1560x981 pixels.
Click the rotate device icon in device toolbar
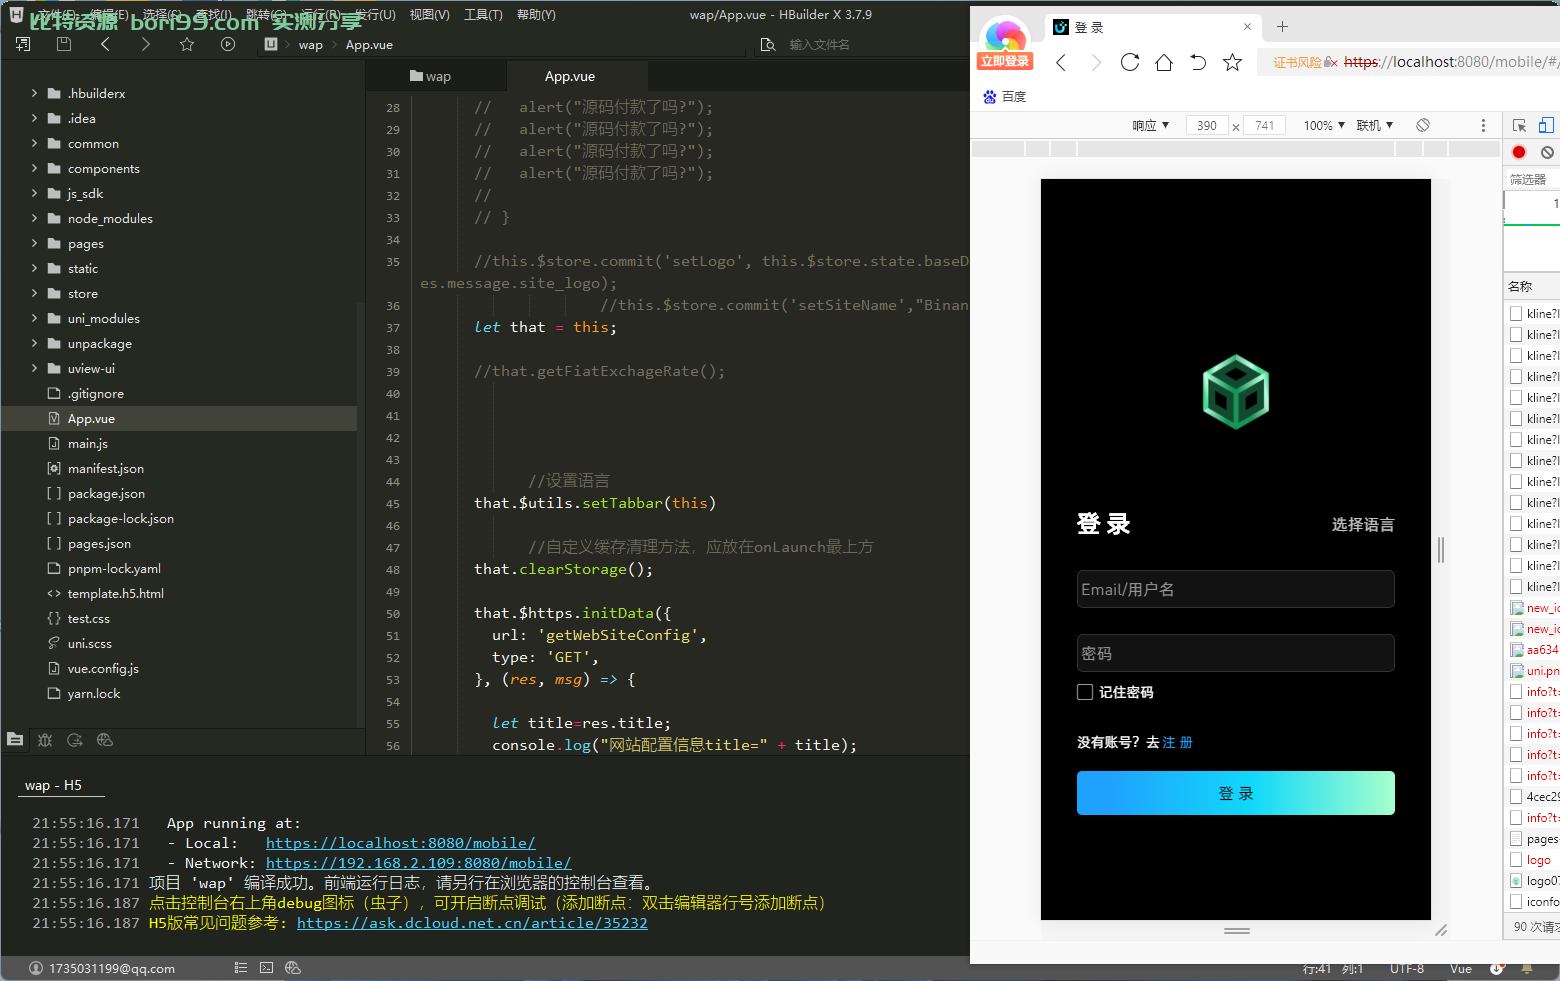click(1423, 125)
